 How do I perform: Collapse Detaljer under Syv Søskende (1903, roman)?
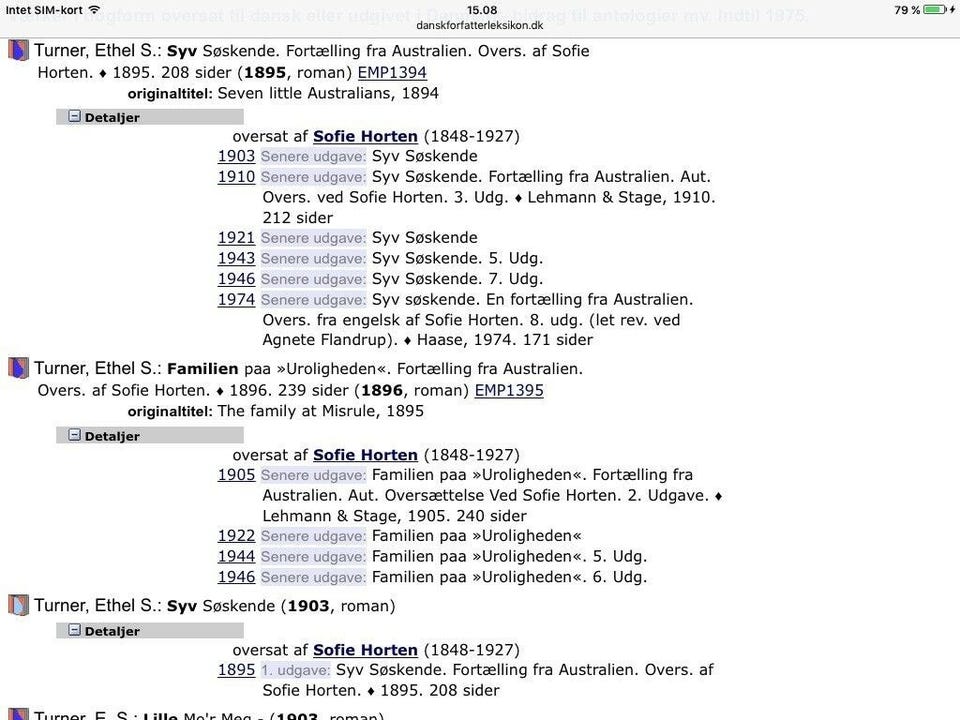pos(74,630)
